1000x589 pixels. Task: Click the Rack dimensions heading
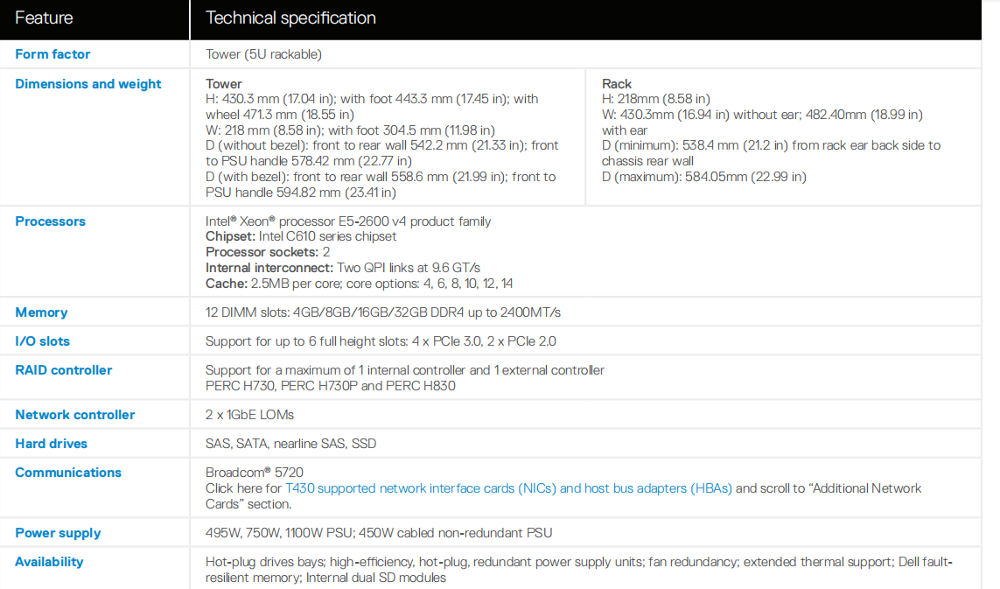(616, 84)
